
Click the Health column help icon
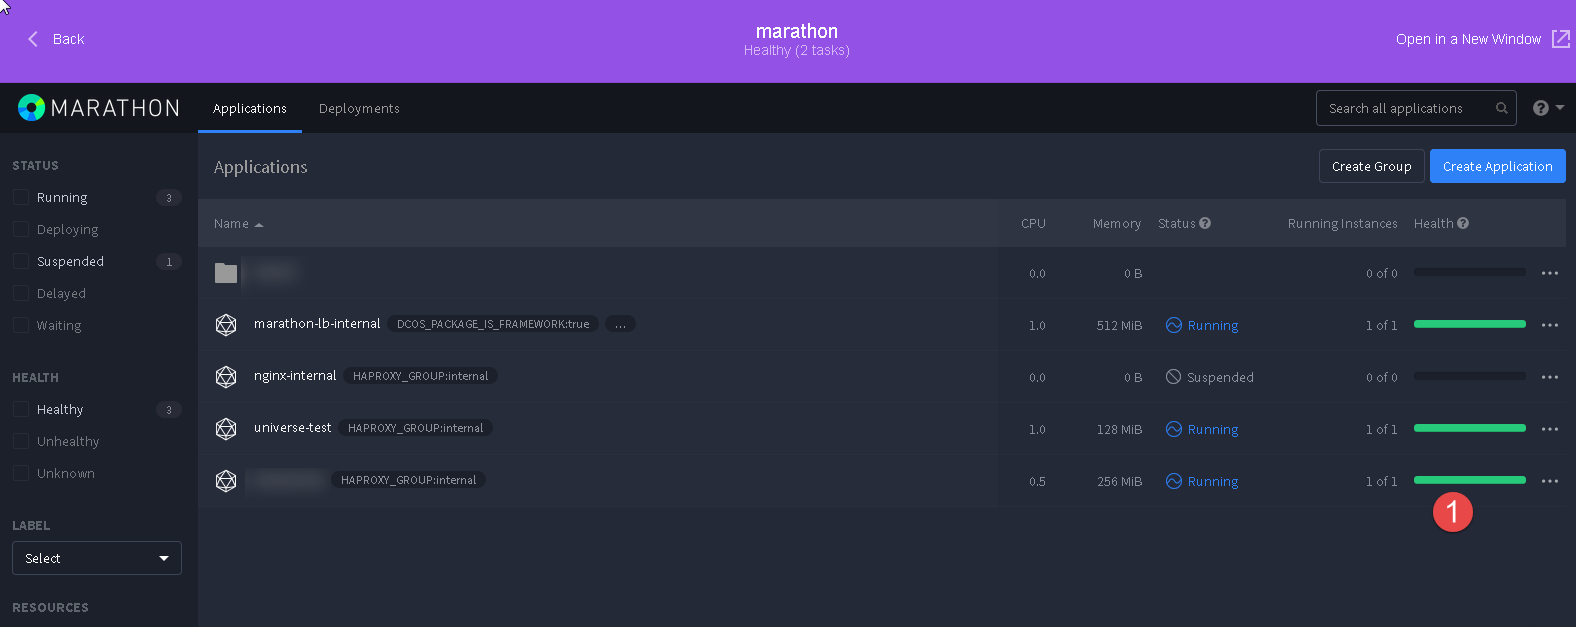click(x=1463, y=223)
